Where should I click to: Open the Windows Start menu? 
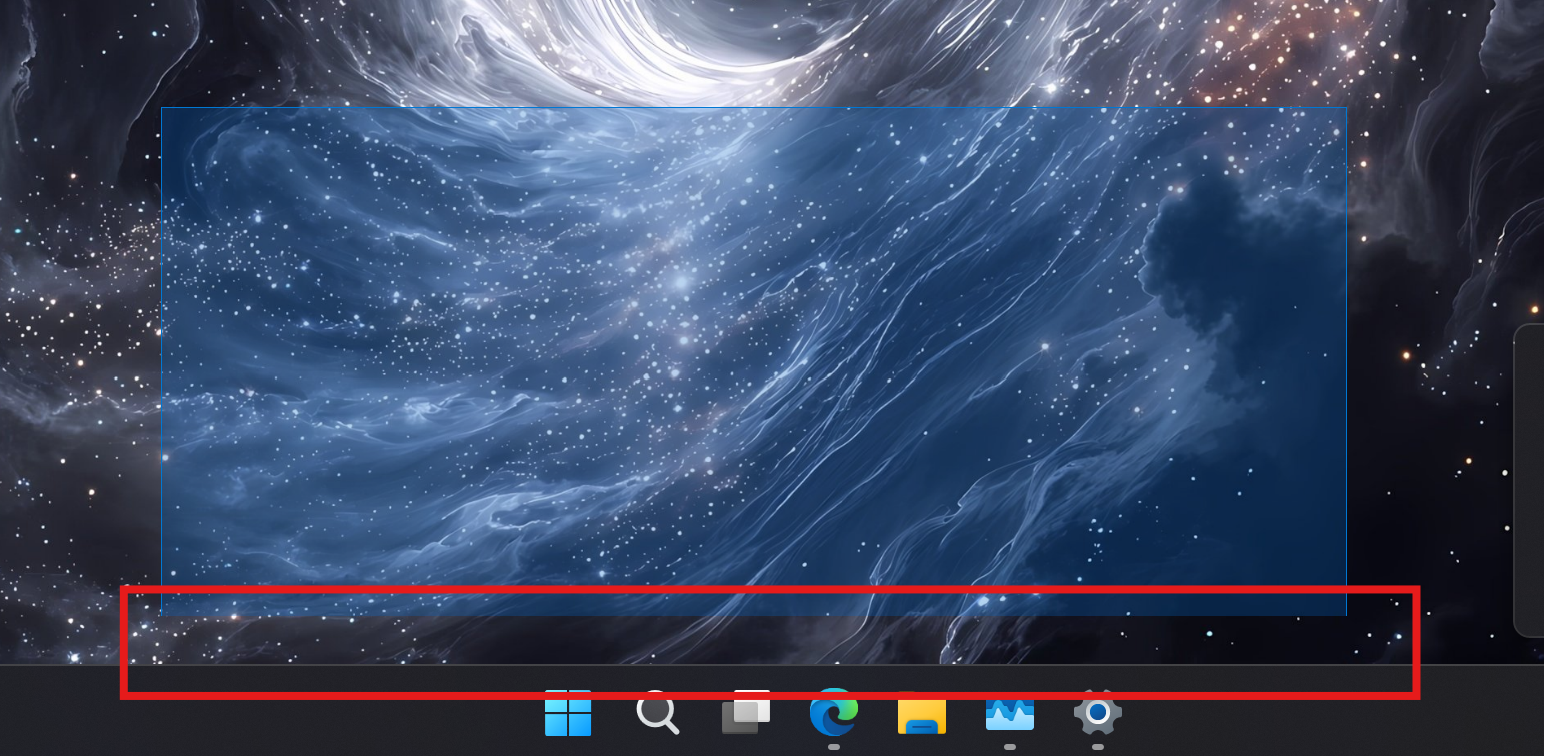tap(568, 712)
